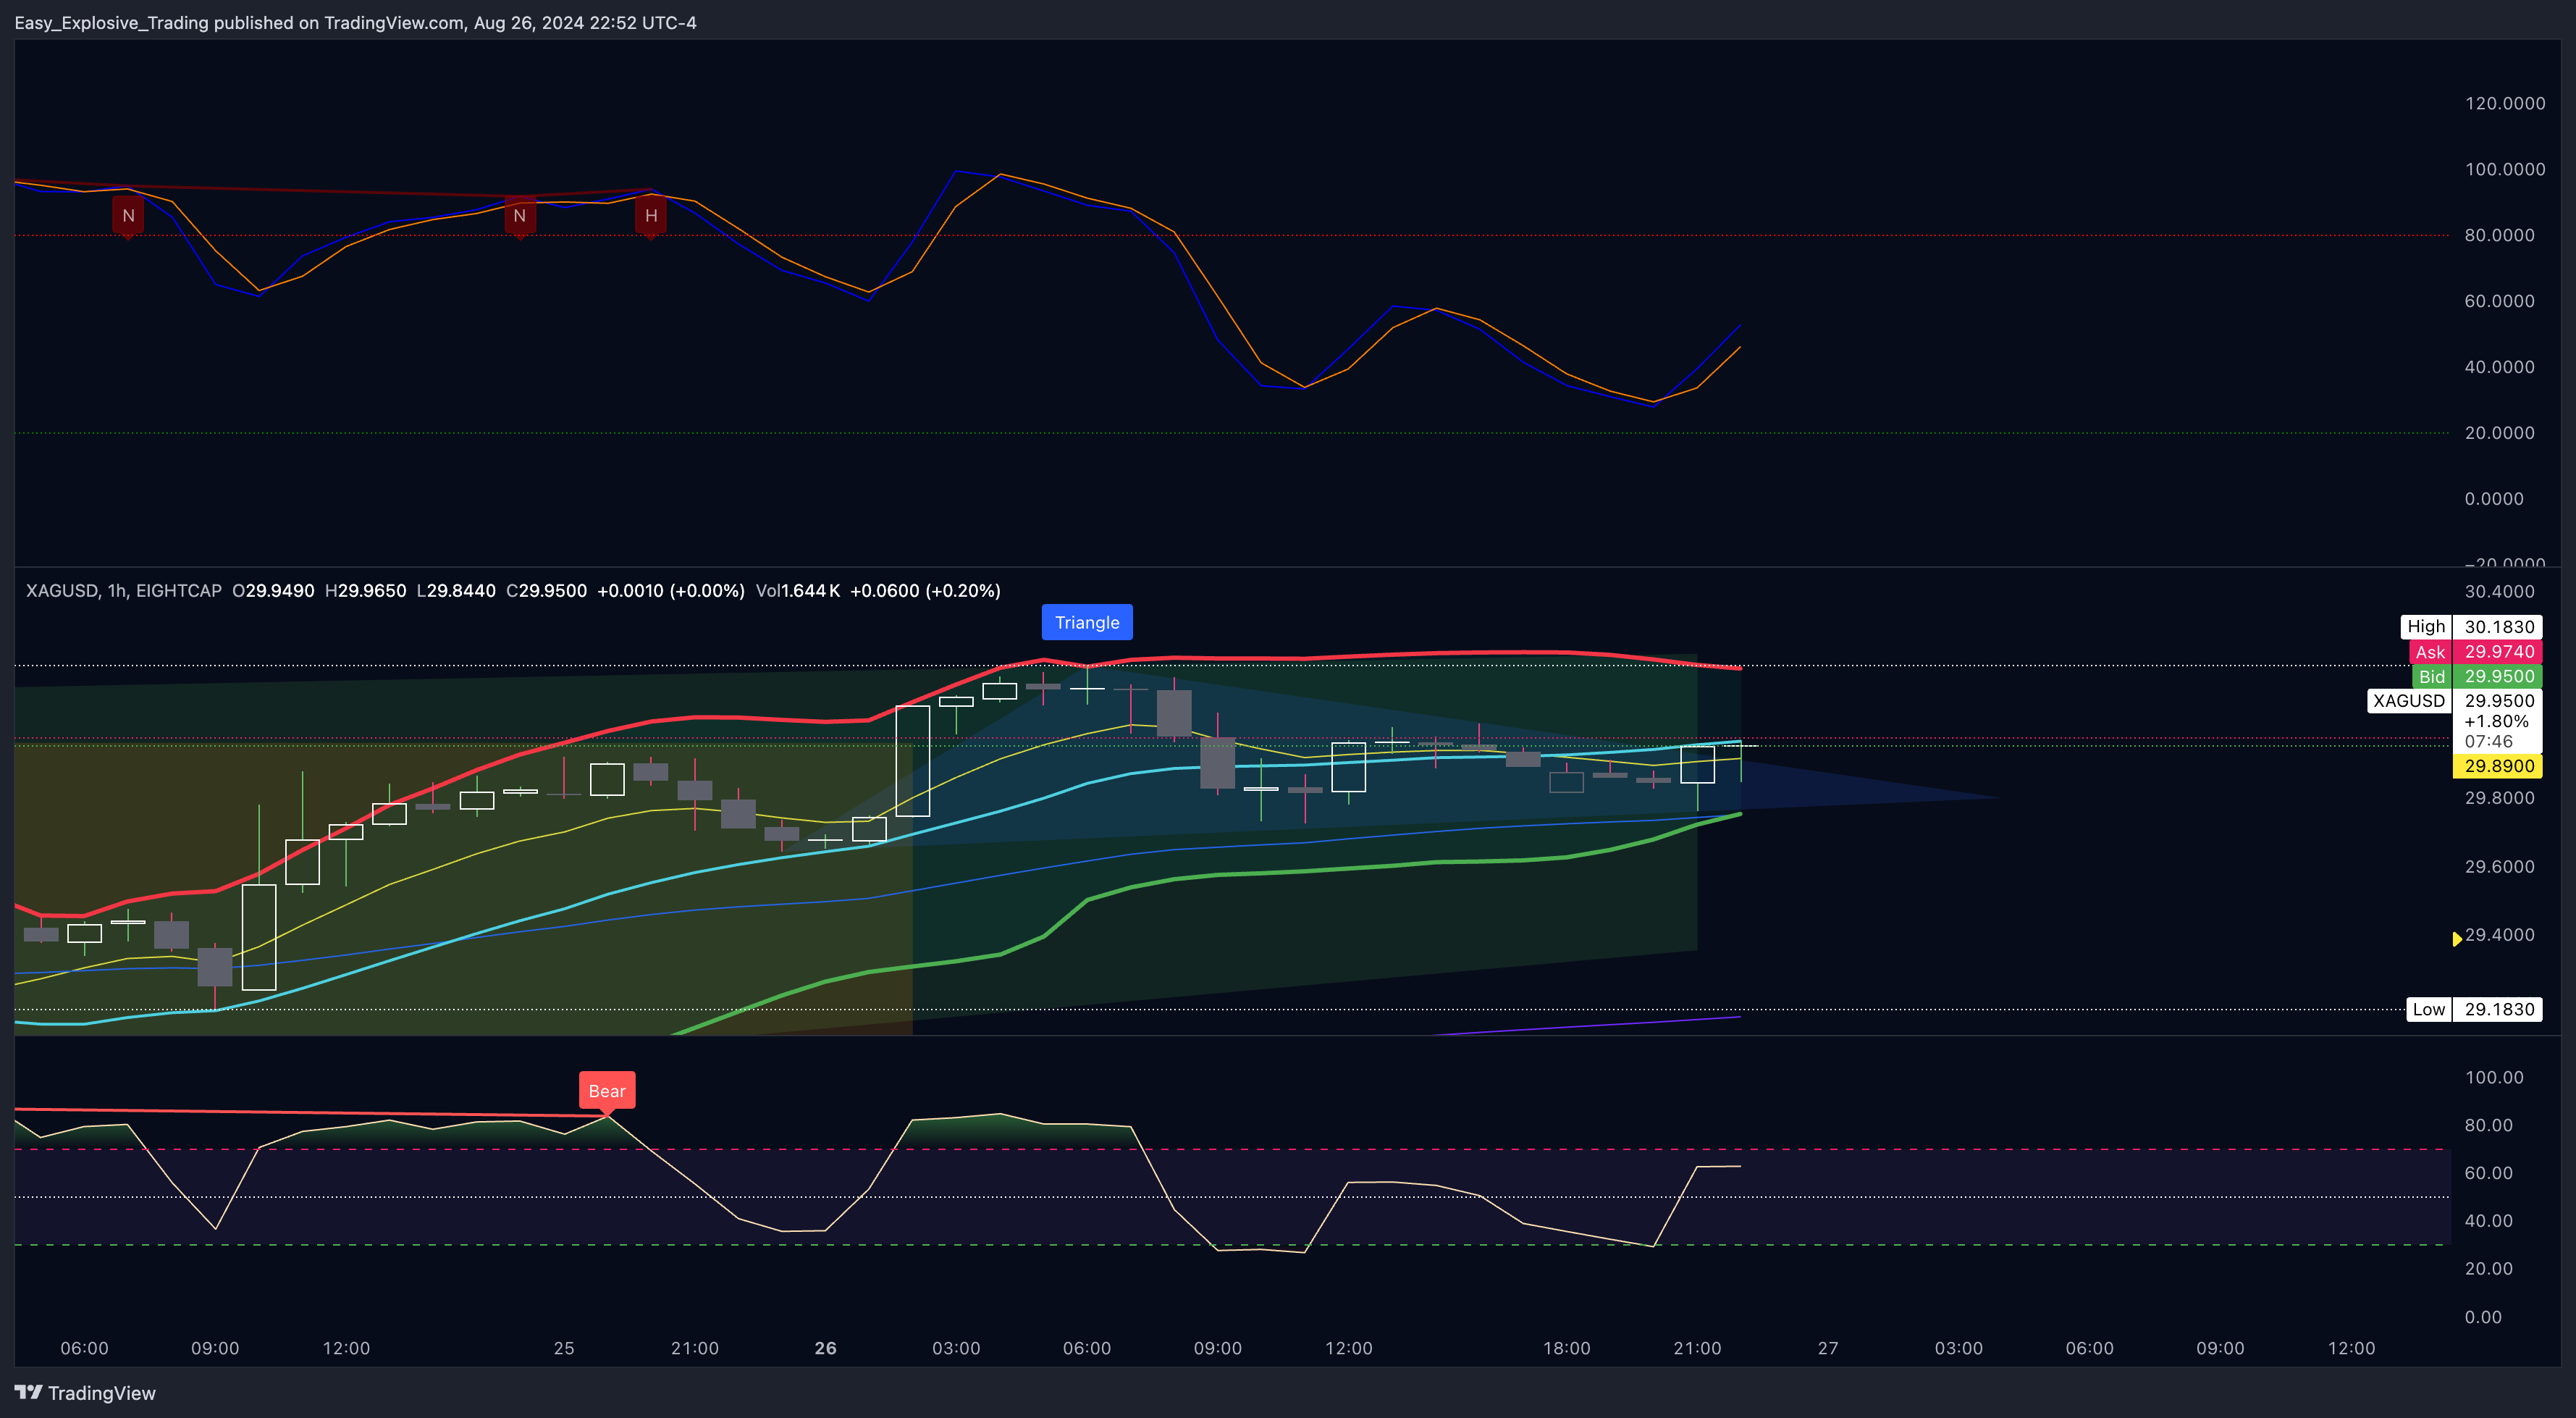Viewport: 2576px width, 1418px height.
Task: Click the 80.0000 oscillator scale value
Action: click(2499, 235)
